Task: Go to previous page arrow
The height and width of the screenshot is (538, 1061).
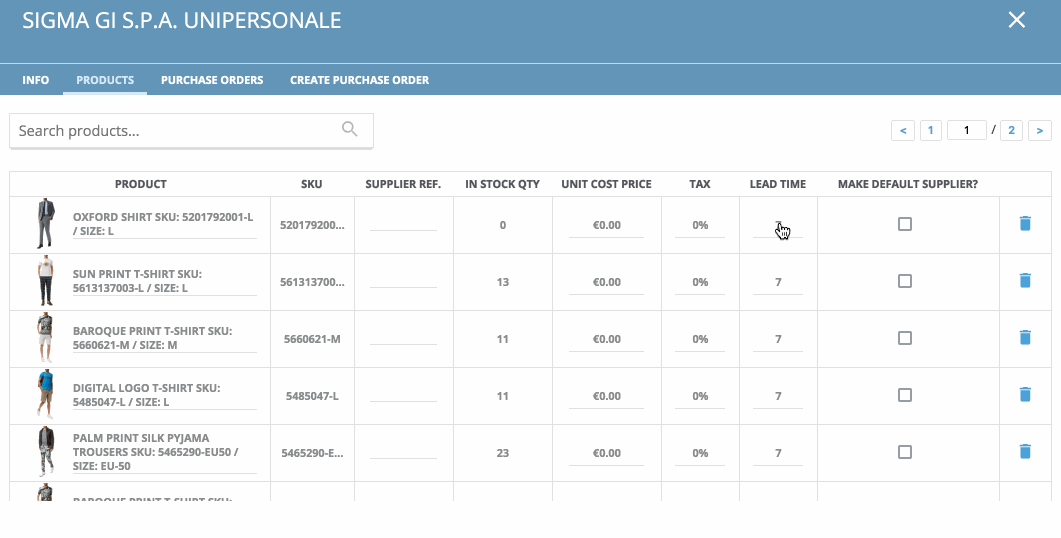Action: [x=903, y=130]
